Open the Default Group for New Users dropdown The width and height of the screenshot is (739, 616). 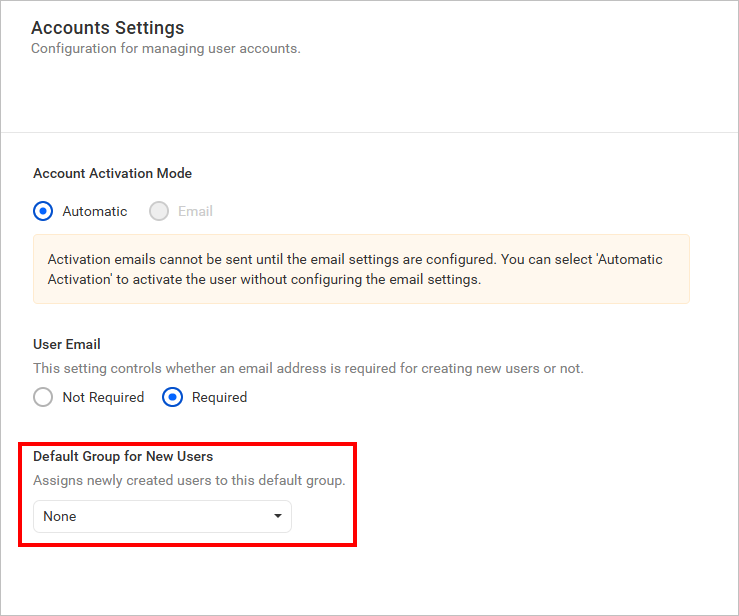162,517
